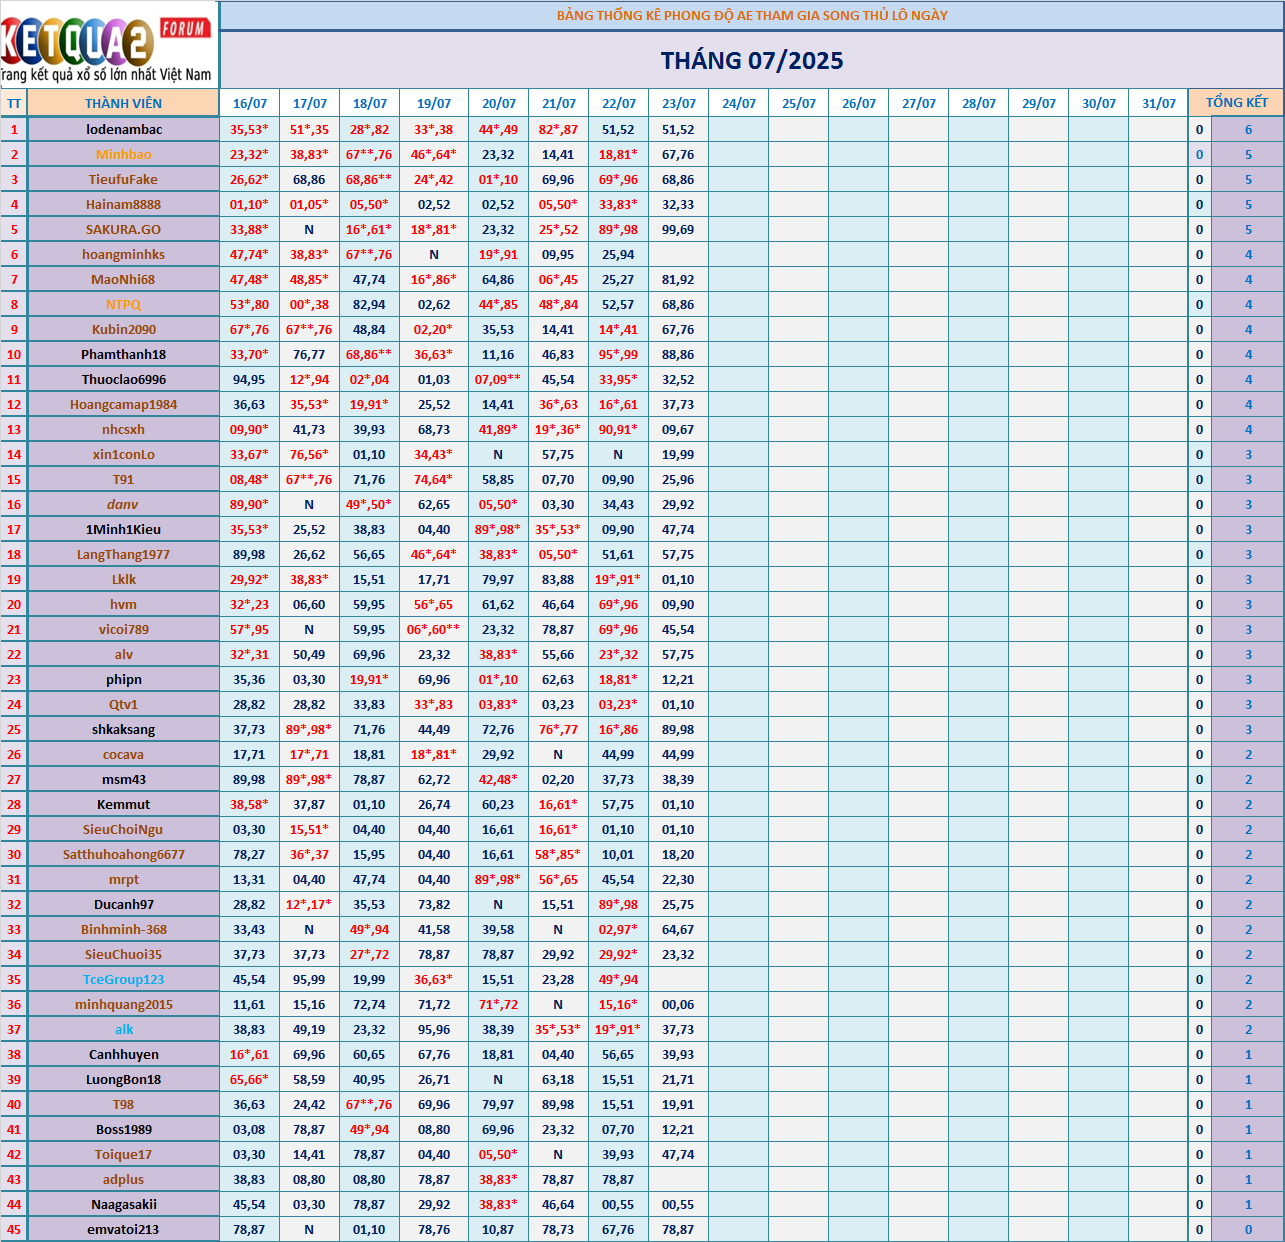
Task: Click the TỔNG KẾT column header
Action: click(x=1236, y=103)
